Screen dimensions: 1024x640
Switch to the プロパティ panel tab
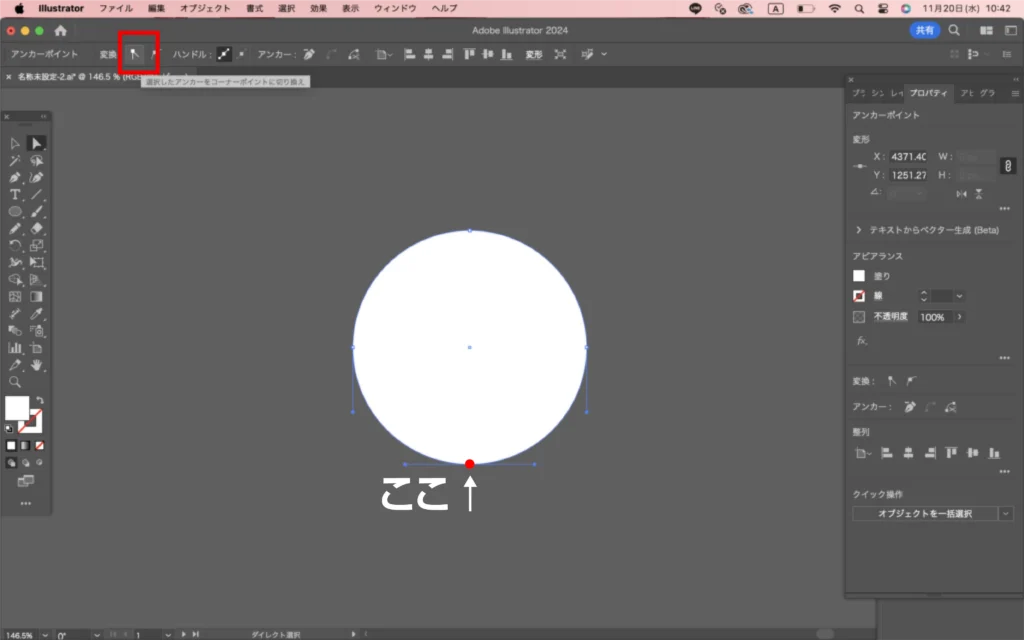pyautogui.click(x=927, y=93)
